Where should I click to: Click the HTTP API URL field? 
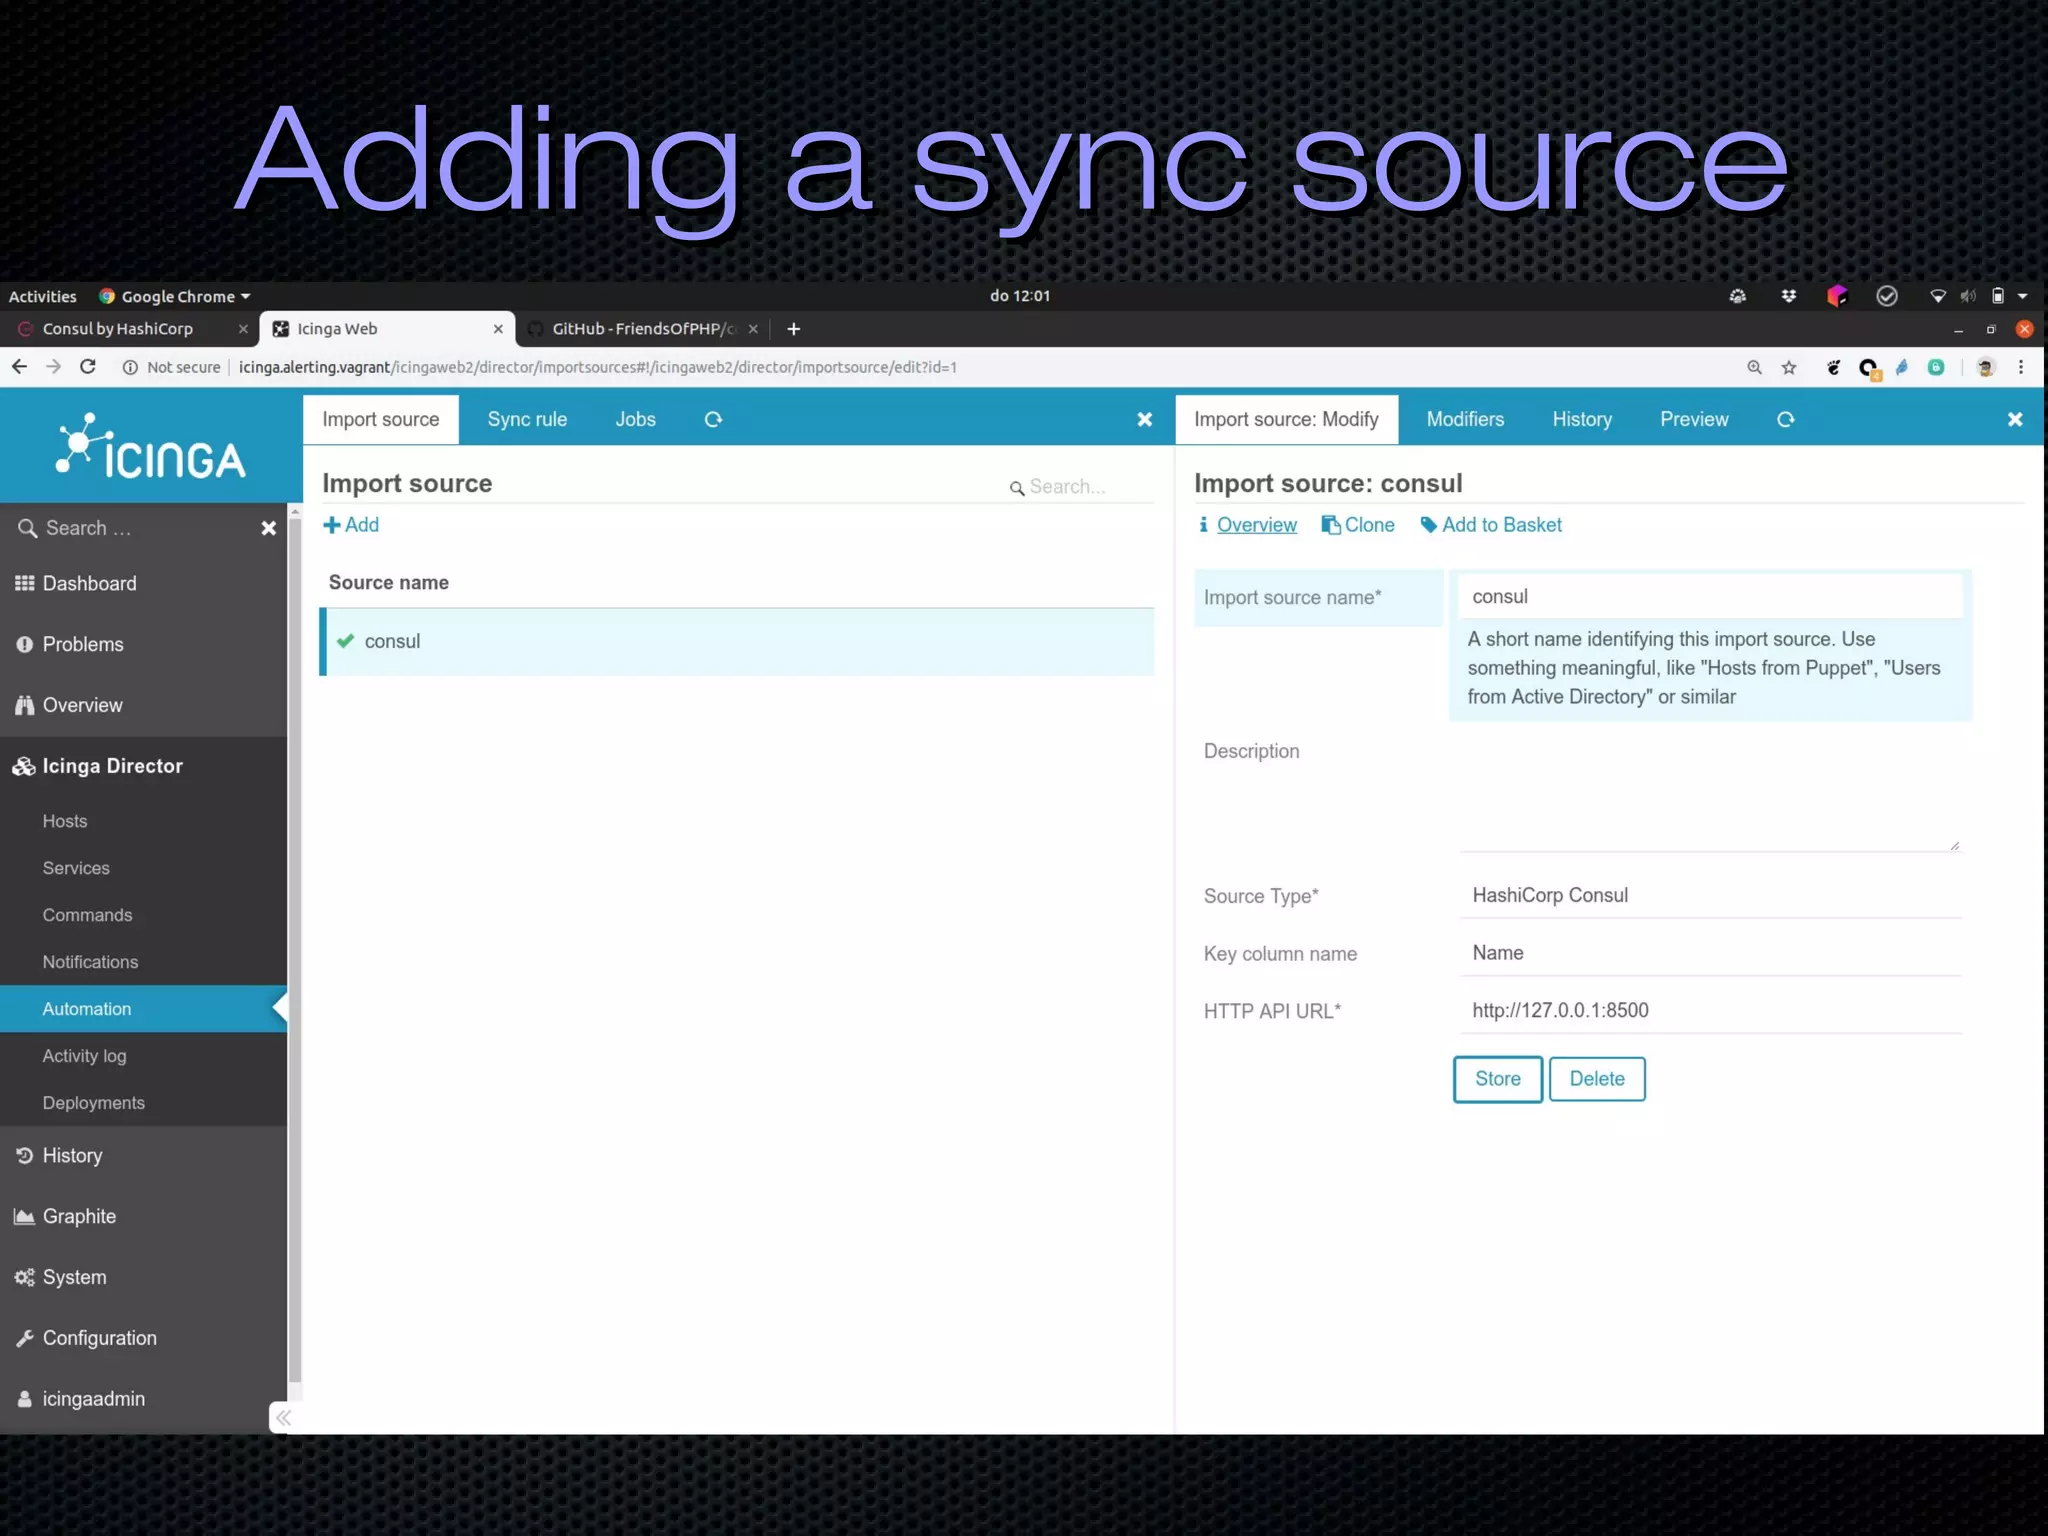1710,1011
